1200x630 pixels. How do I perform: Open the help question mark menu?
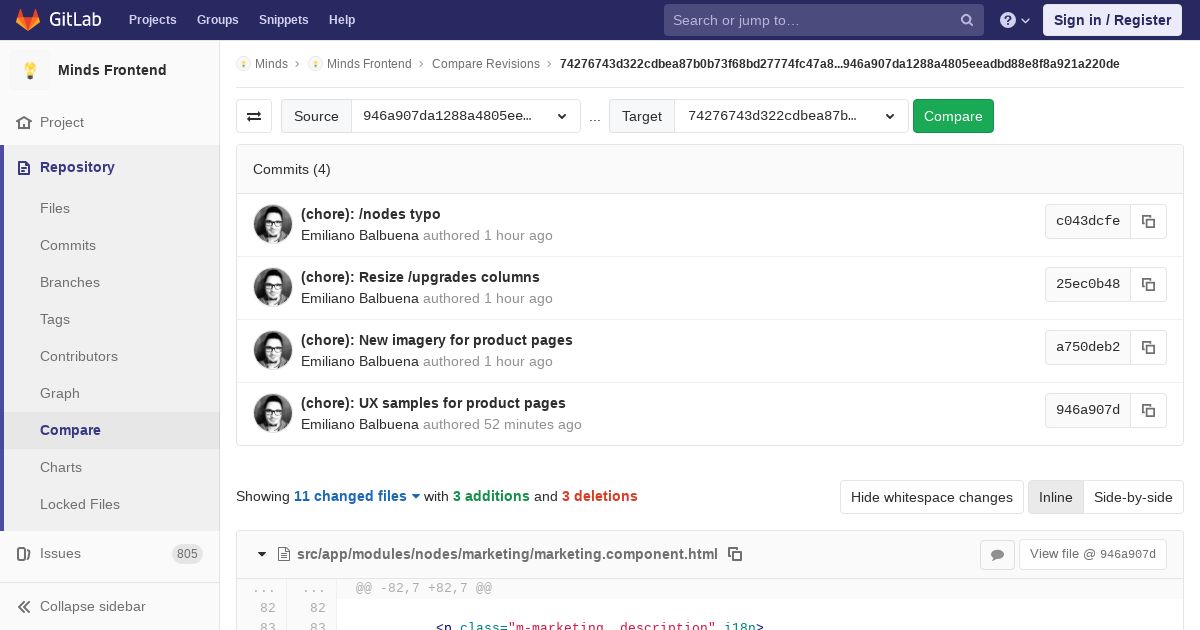1015,20
